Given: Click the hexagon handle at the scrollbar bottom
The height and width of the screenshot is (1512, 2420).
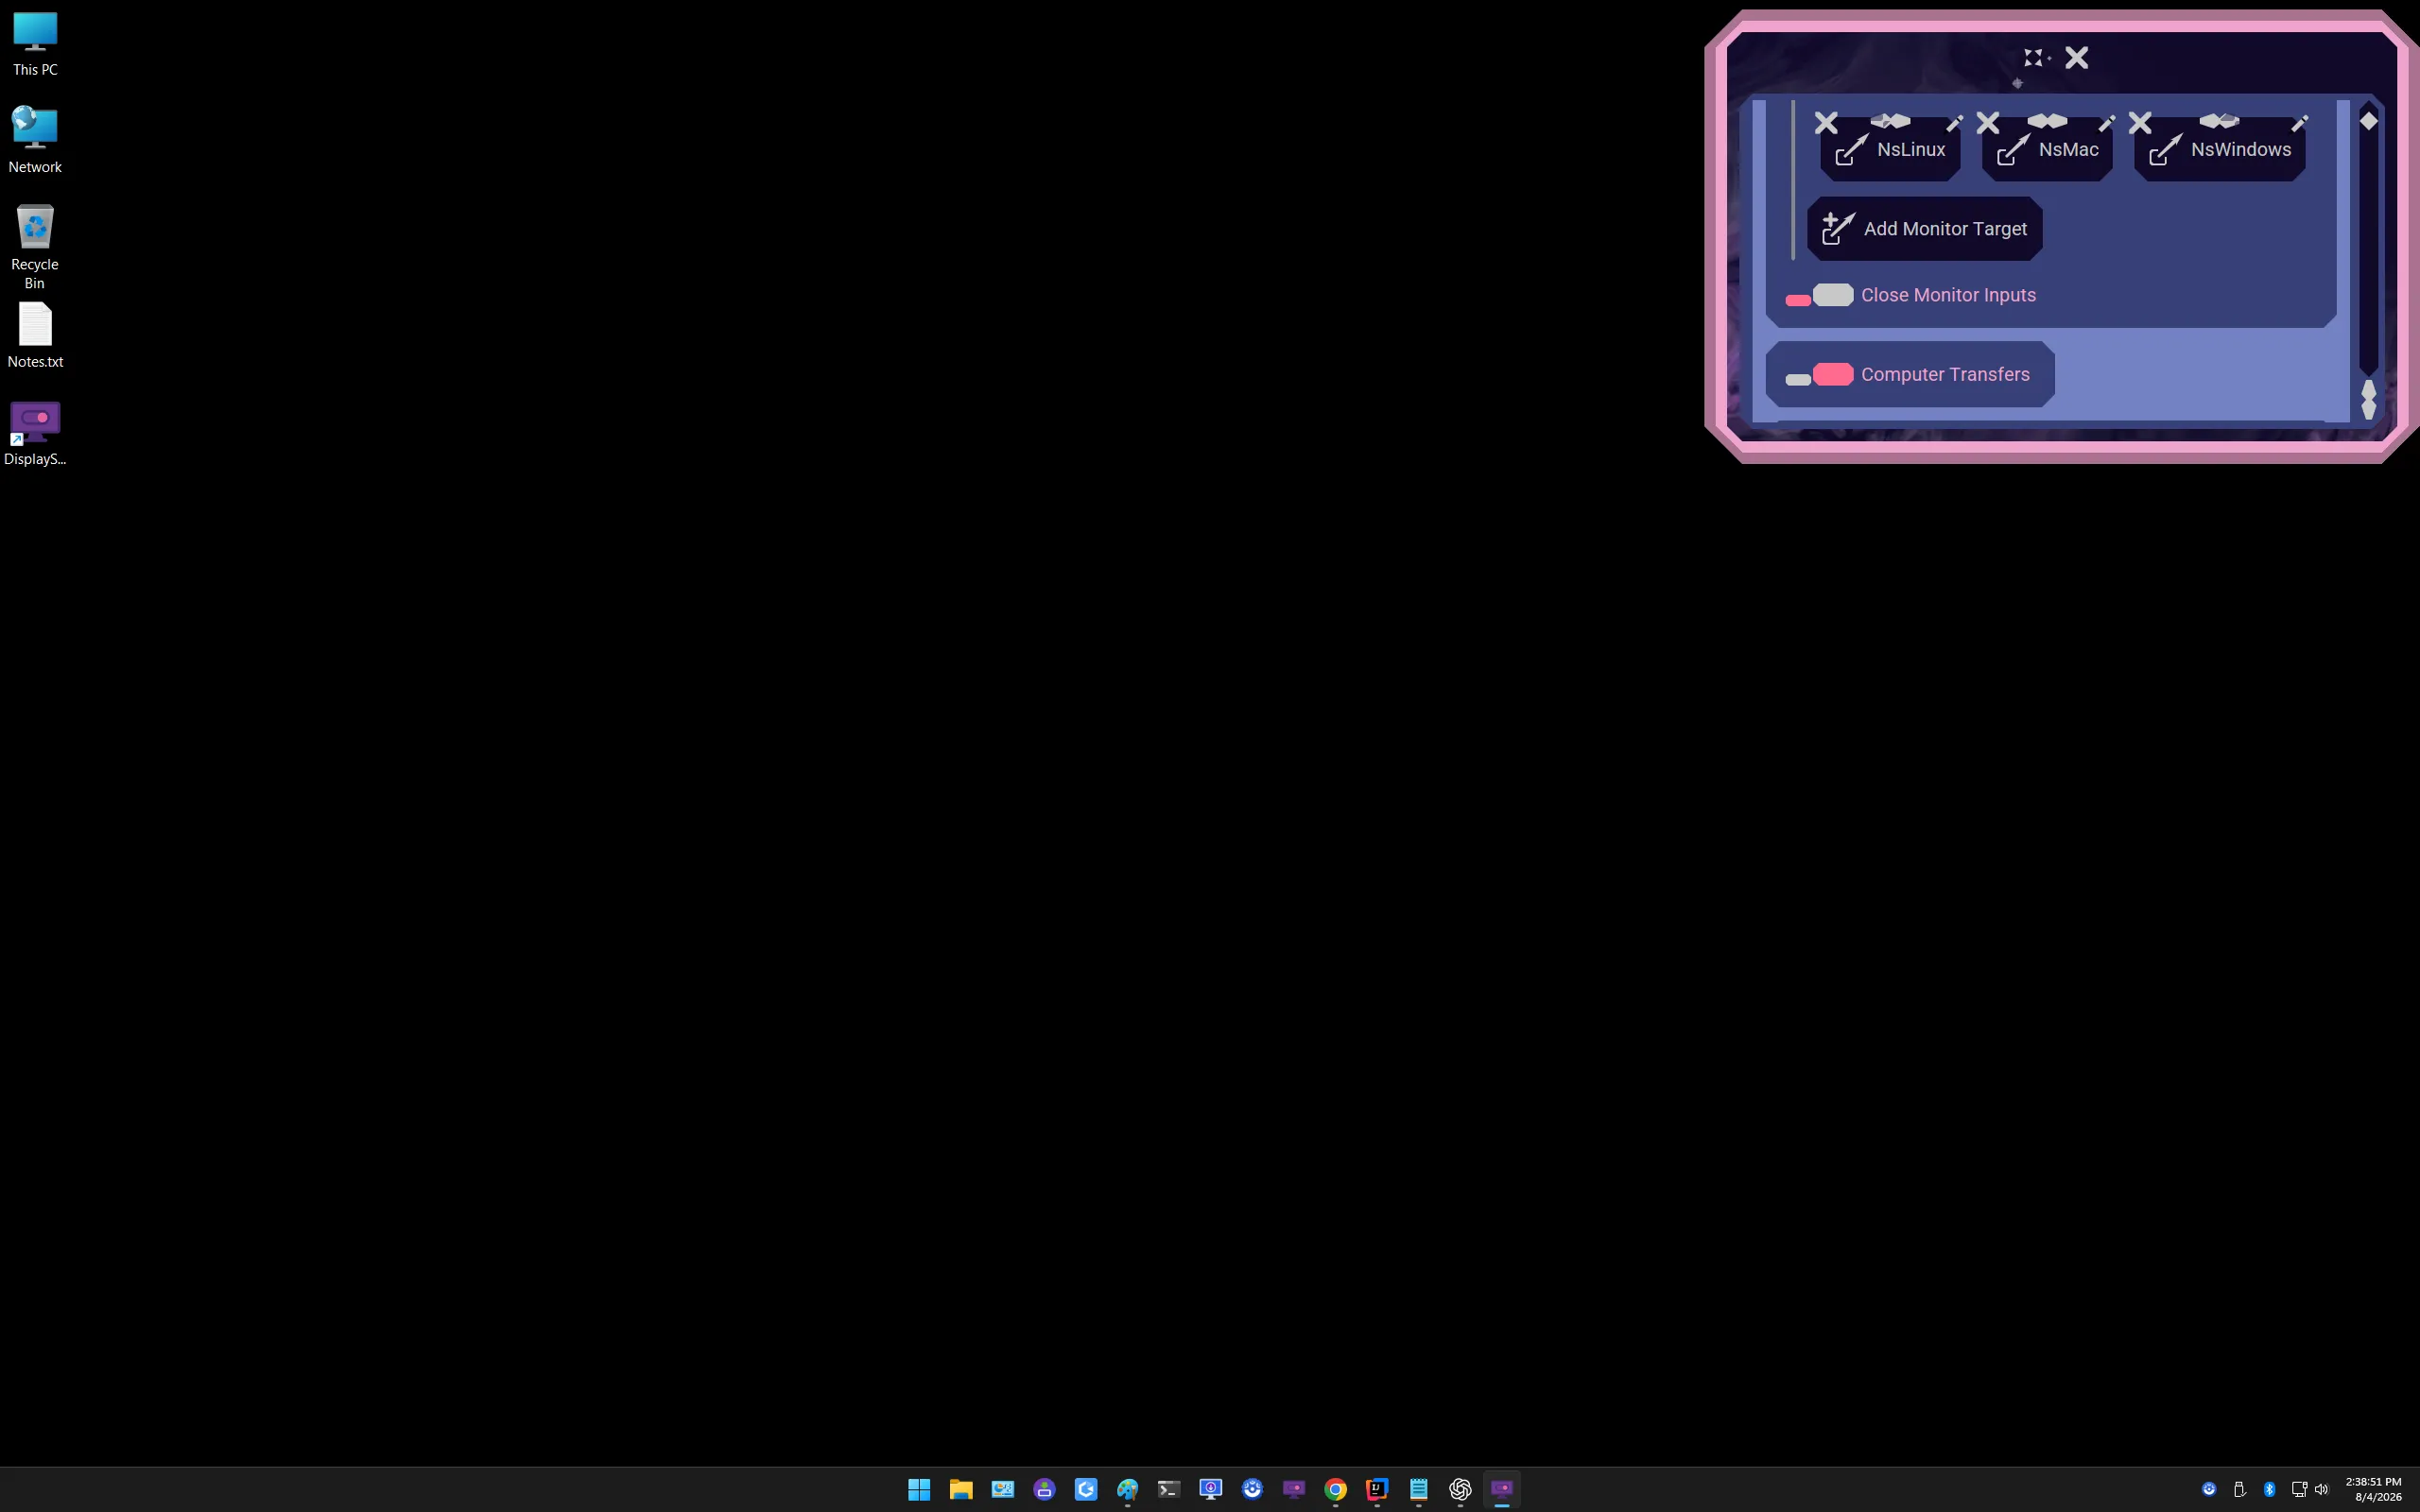Looking at the screenshot, I should [x=2368, y=399].
